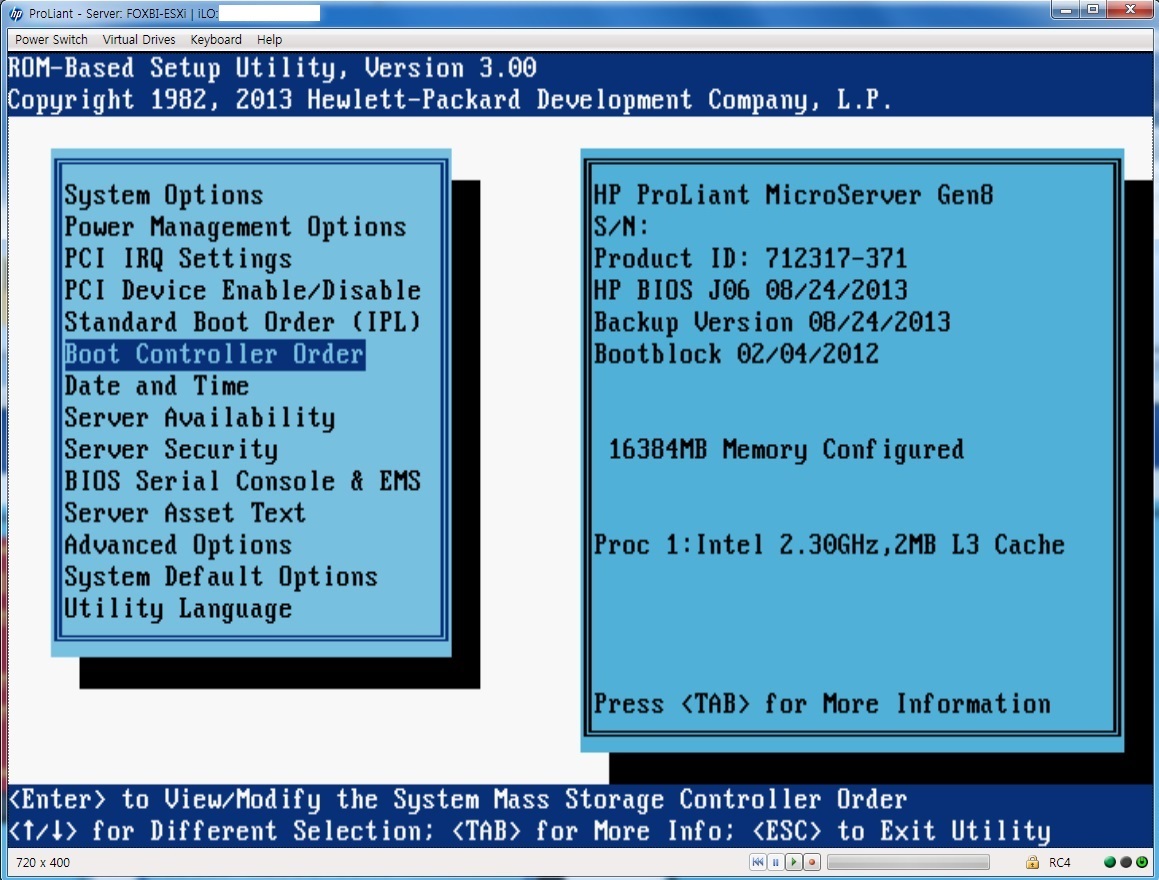Select System Options in setup menu
The width and height of the screenshot is (1159, 880).
[x=163, y=195]
